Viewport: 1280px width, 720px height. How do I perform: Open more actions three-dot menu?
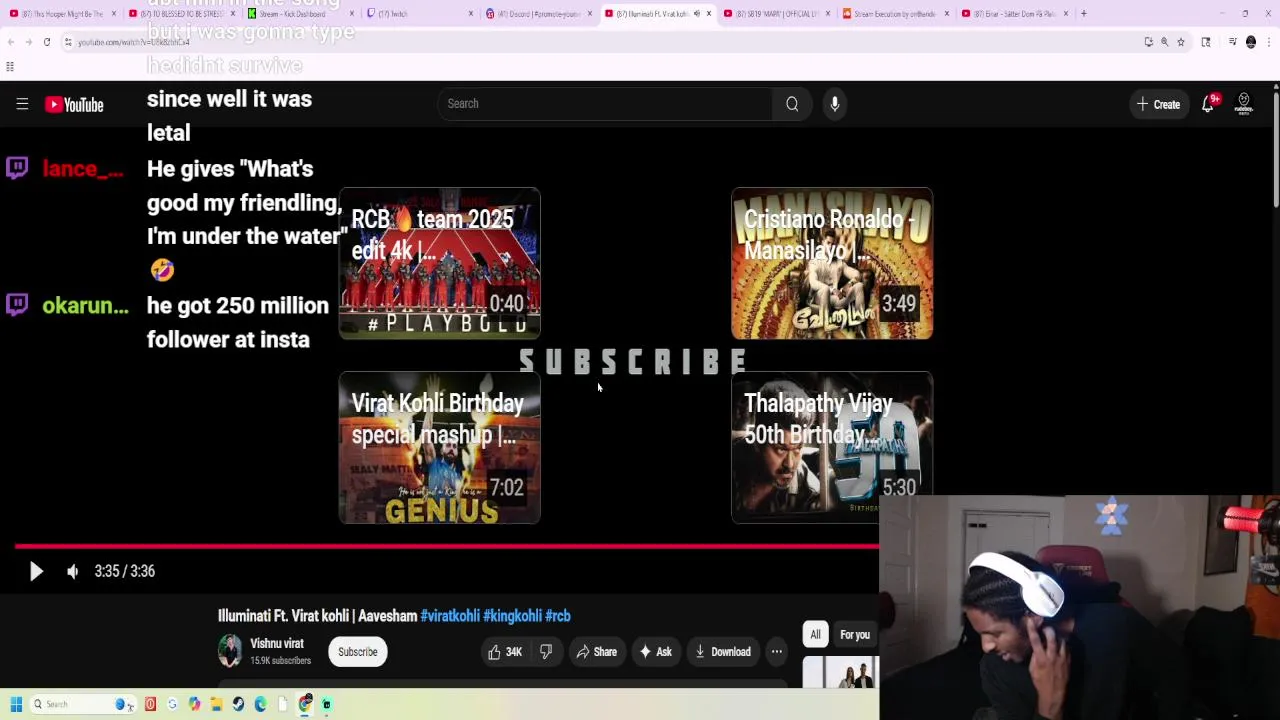pos(776,652)
